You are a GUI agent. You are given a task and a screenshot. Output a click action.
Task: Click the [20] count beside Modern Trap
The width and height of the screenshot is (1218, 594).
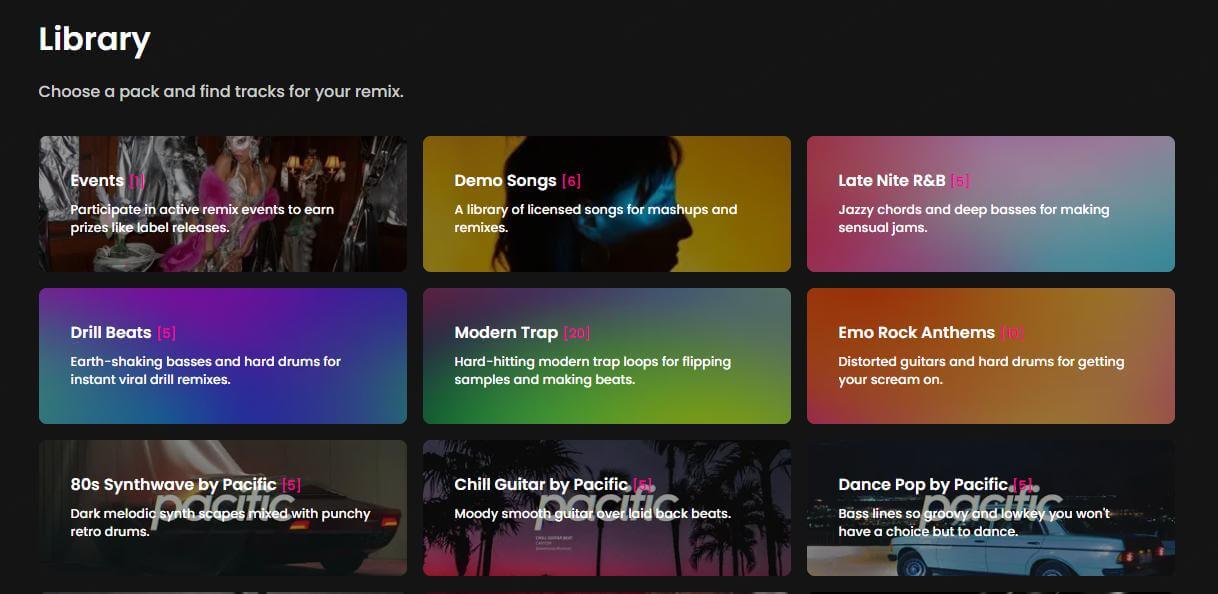click(577, 333)
